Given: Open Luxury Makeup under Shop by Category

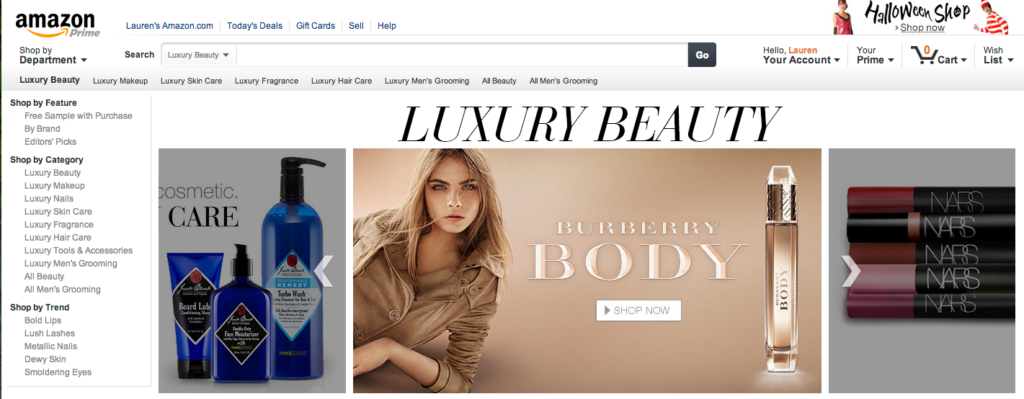Looking at the screenshot, I should coord(55,186).
